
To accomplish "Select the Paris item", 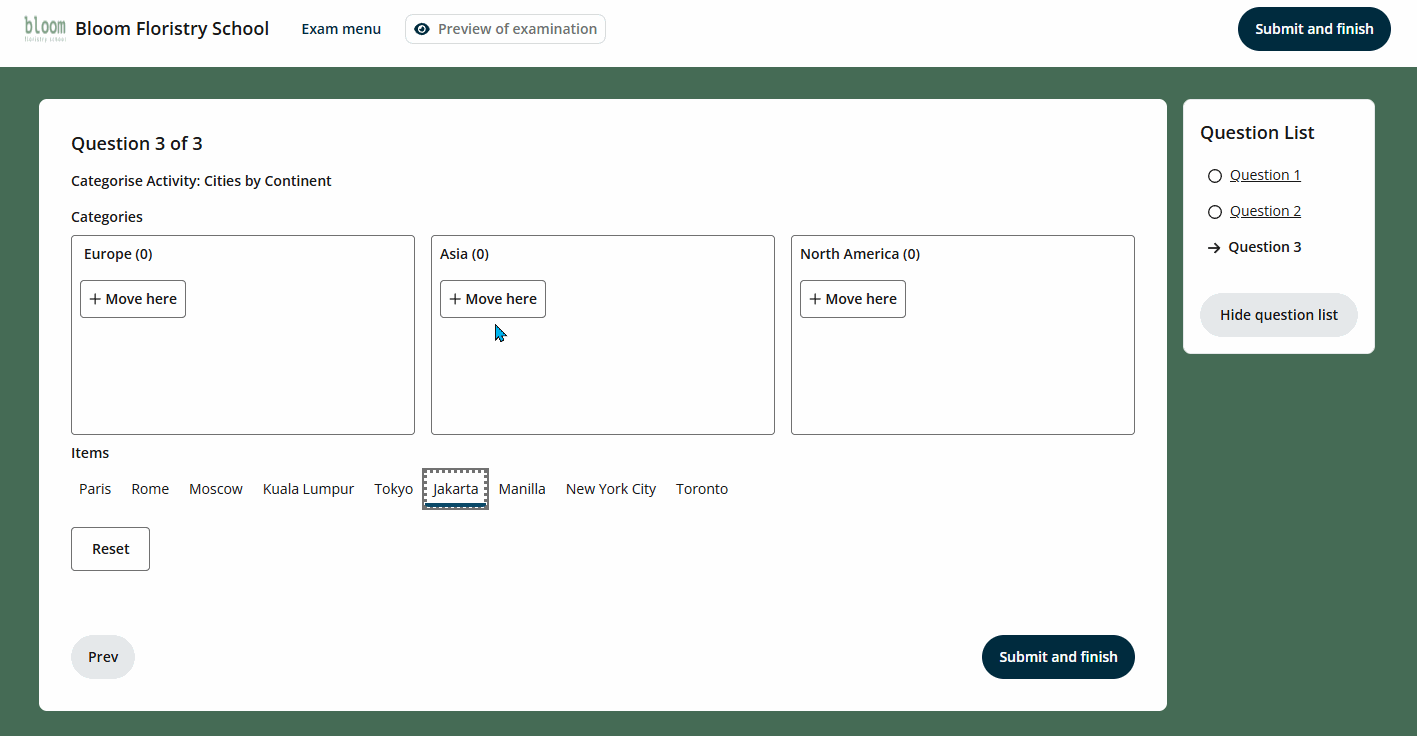I will 95,489.
